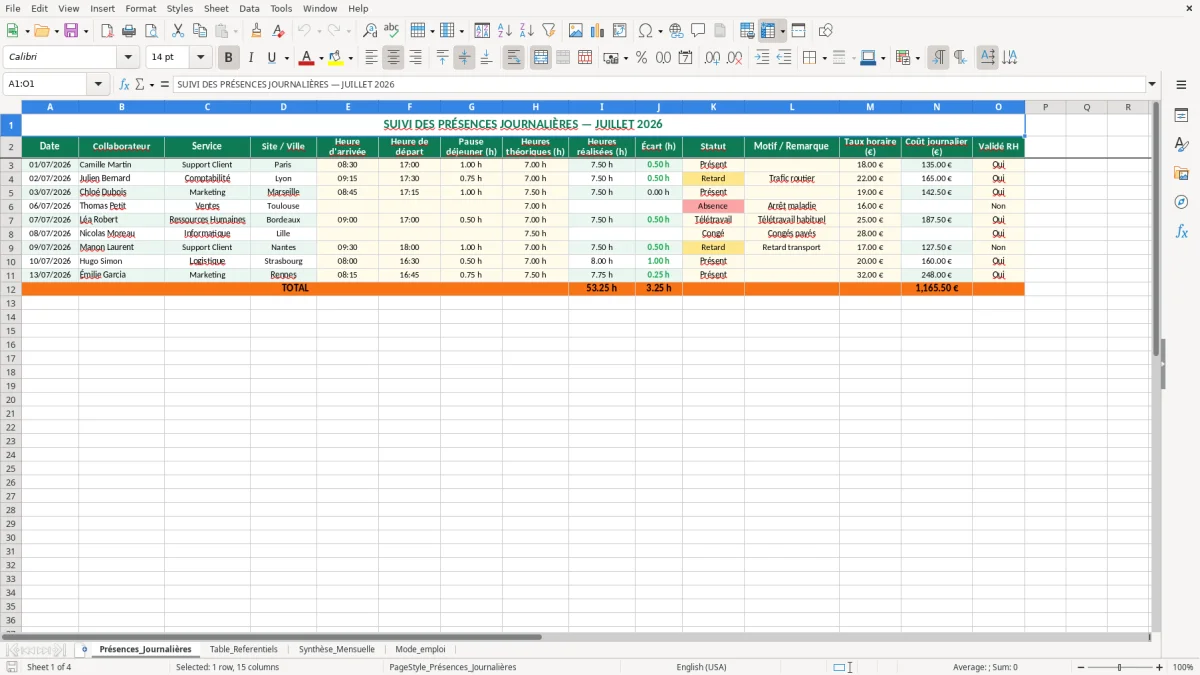
Task: Click the Clear Direct Formatting icon
Action: pos(278,31)
